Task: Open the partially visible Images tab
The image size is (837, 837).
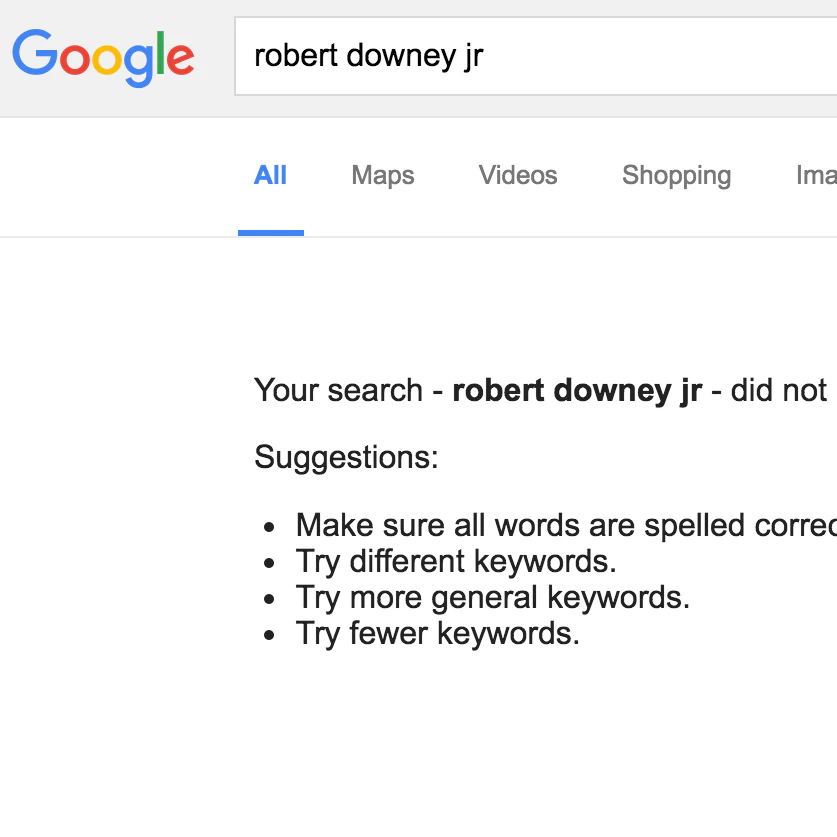Action: (x=816, y=176)
